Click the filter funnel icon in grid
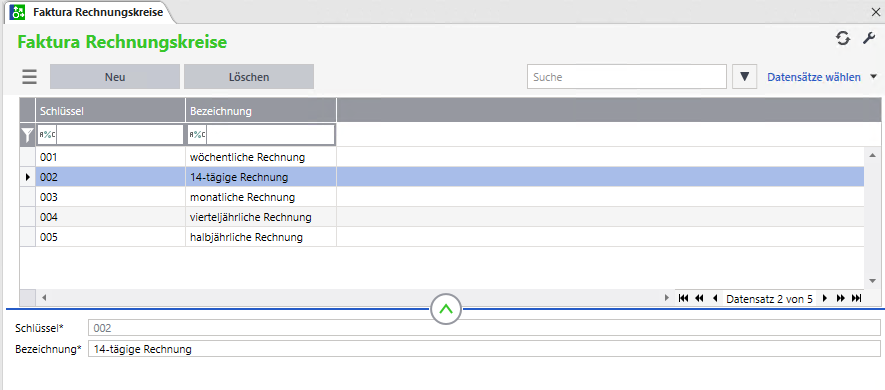885x390 pixels. pos(27,135)
